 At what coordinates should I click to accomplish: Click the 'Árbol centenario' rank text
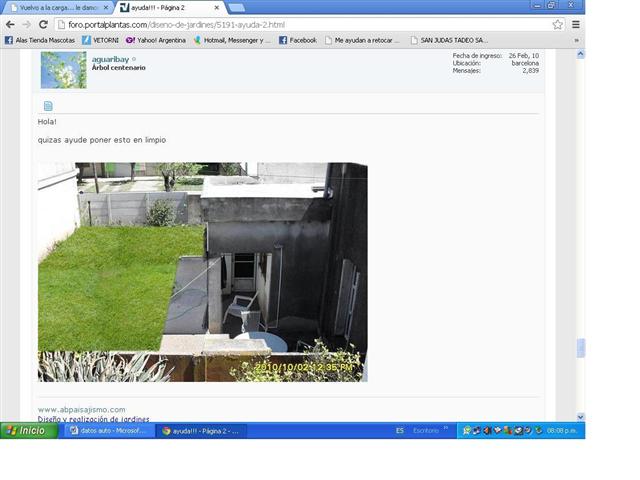coord(119,68)
